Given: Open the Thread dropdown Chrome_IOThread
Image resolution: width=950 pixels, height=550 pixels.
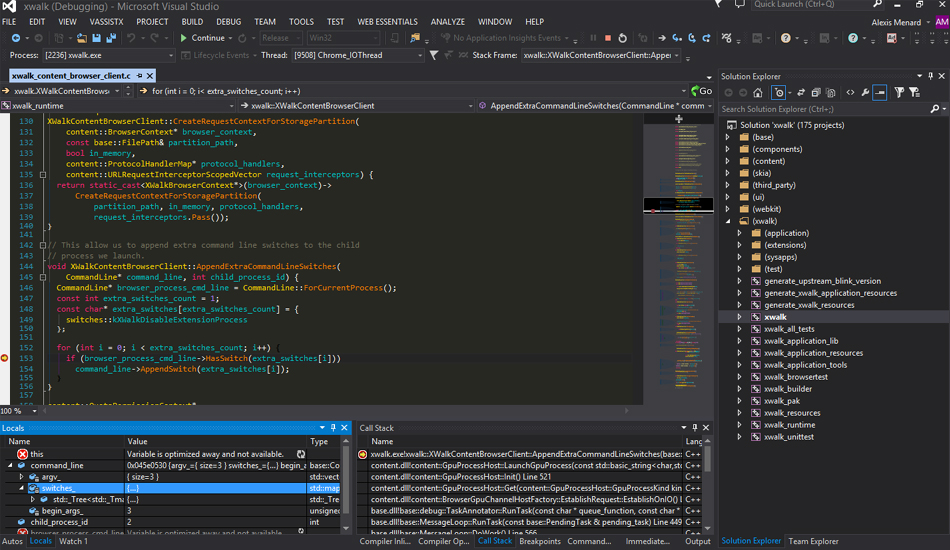Looking at the screenshot, I should [x=357, y=55].
